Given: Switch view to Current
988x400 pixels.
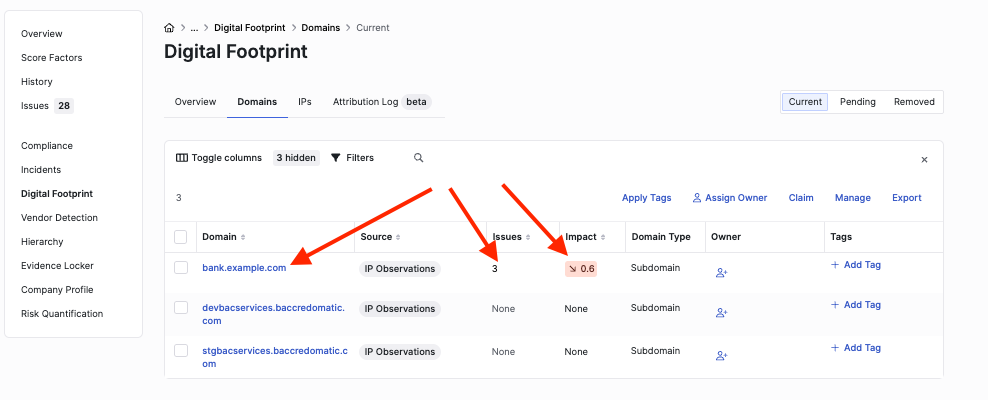Looking at the screenshot, I should coord(805,101).
